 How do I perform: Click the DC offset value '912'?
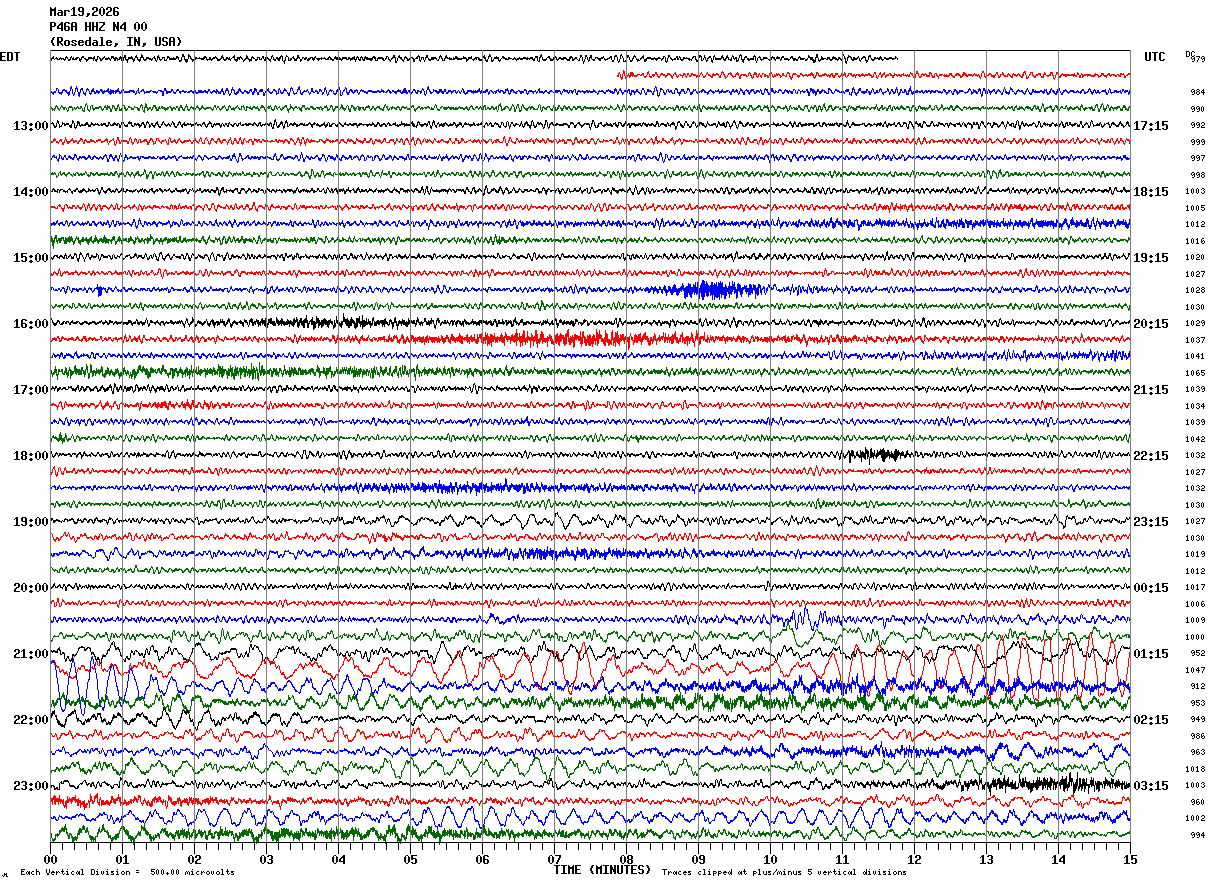(x=1197, y=687)
